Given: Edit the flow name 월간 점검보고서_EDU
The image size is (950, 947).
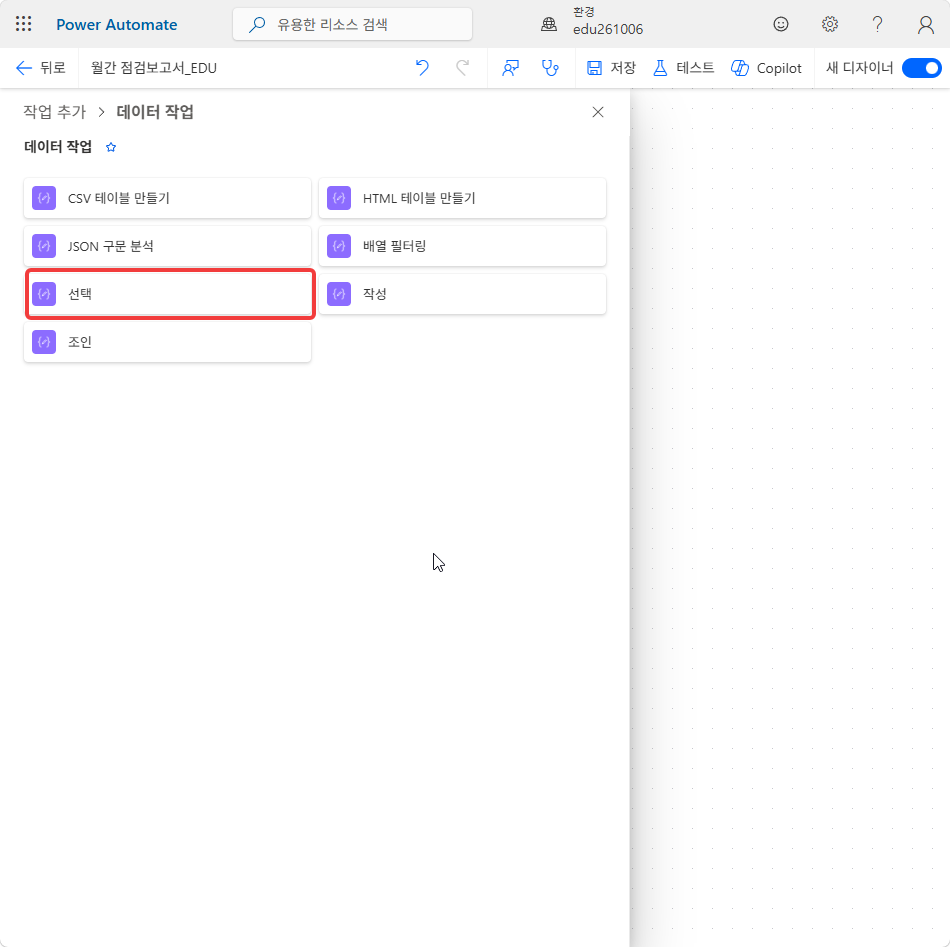Looking at the screenshot, I should pos(154,68).
